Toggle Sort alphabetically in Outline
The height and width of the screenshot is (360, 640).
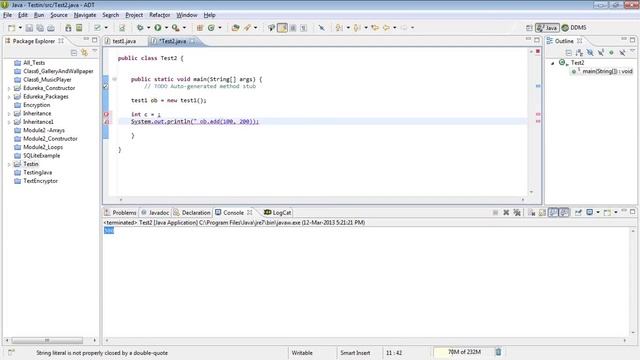pyautogui.click(x=579, y=53)
